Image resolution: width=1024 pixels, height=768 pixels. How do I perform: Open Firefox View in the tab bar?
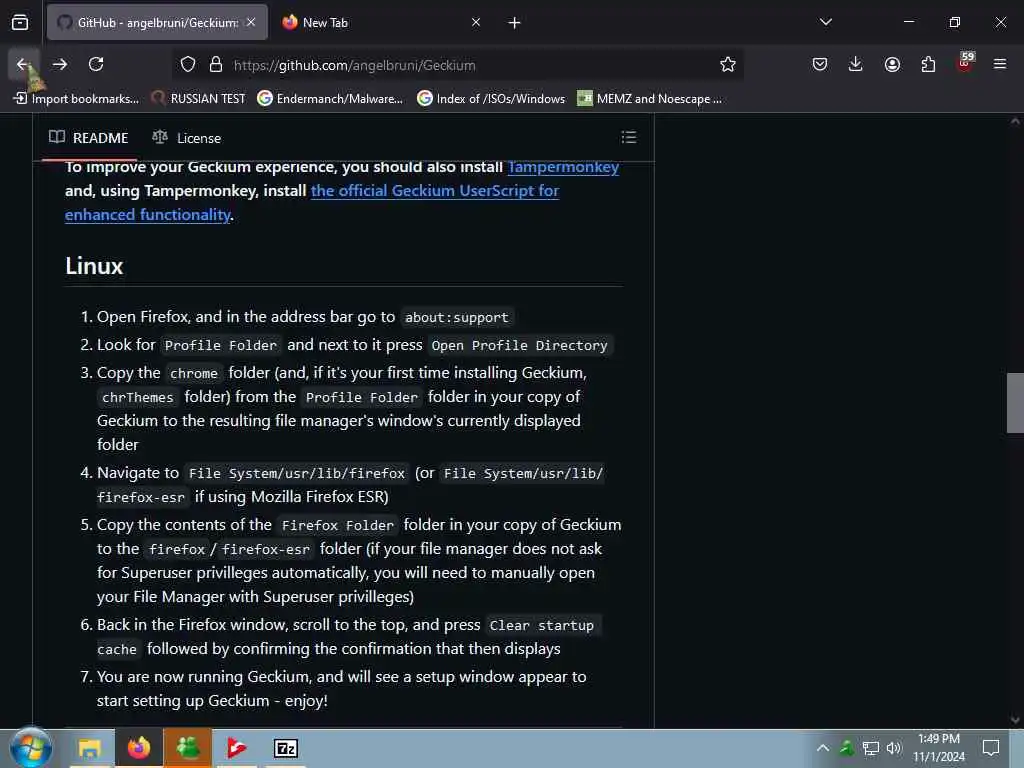click(20, 22)
